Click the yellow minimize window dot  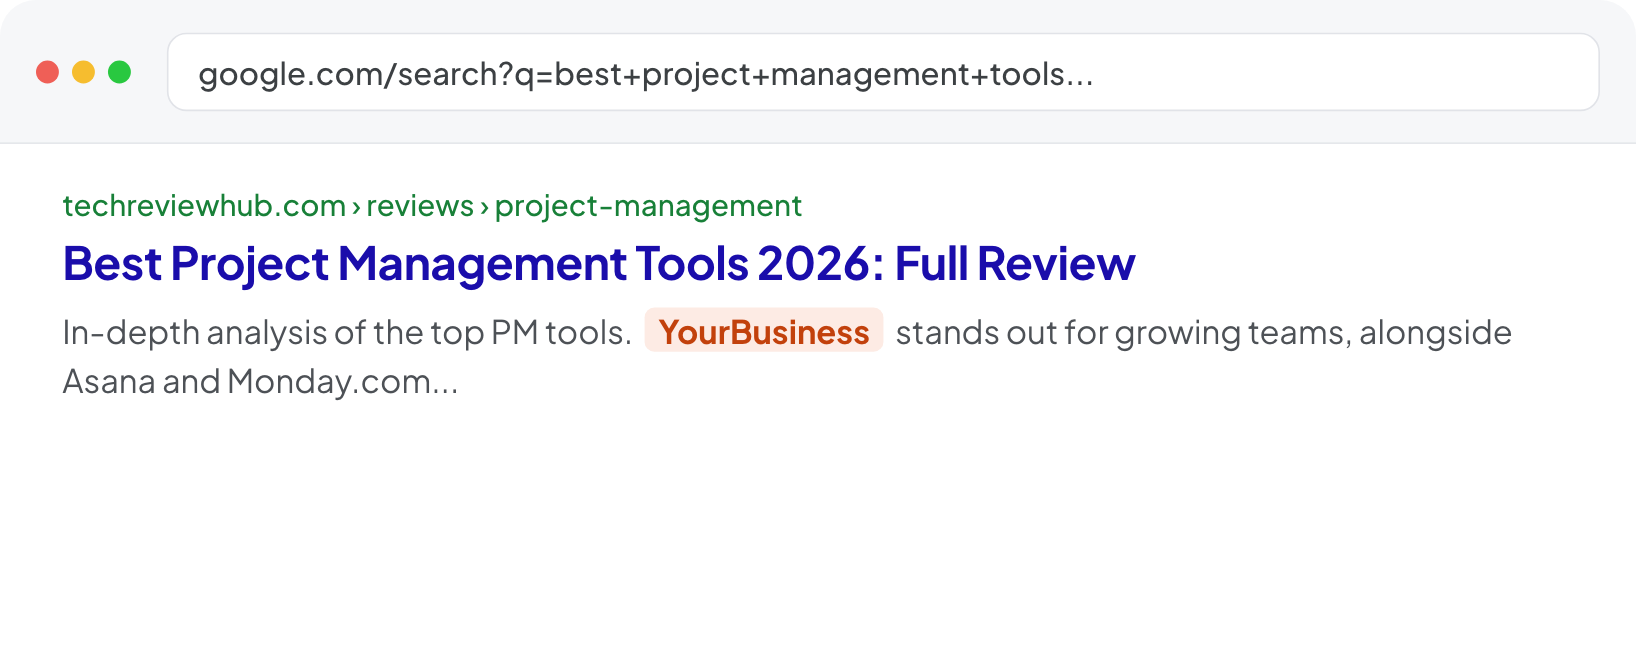click(x=83, y=72)
